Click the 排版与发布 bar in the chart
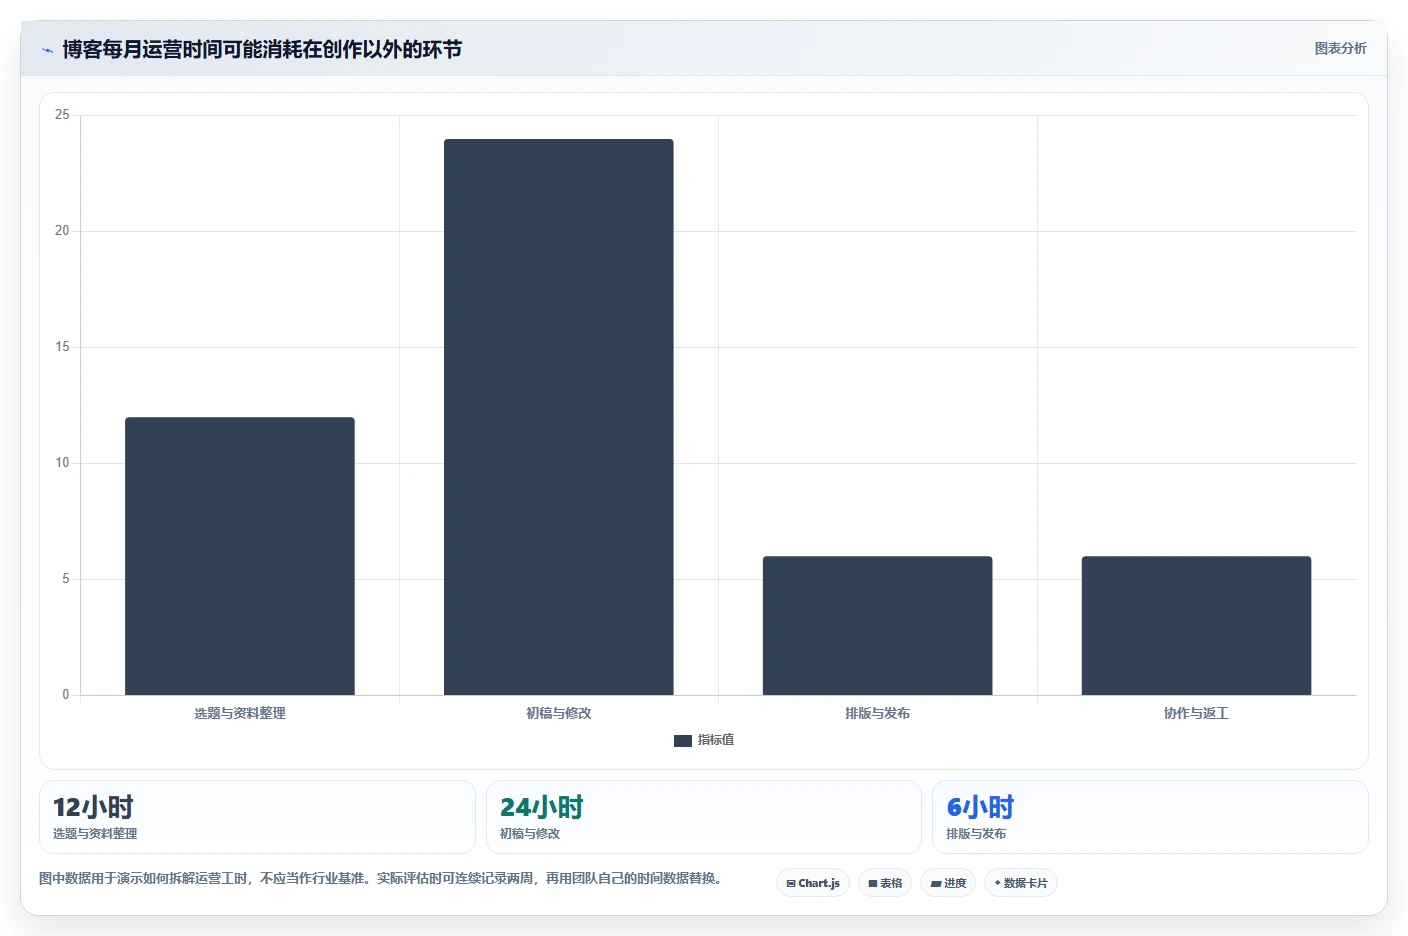Image resolution: width=1408 pixels, height=936 pixels. point(878,626)
